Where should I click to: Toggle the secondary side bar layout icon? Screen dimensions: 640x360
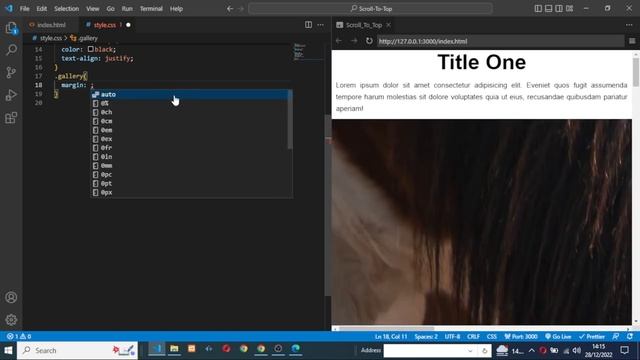559,9
